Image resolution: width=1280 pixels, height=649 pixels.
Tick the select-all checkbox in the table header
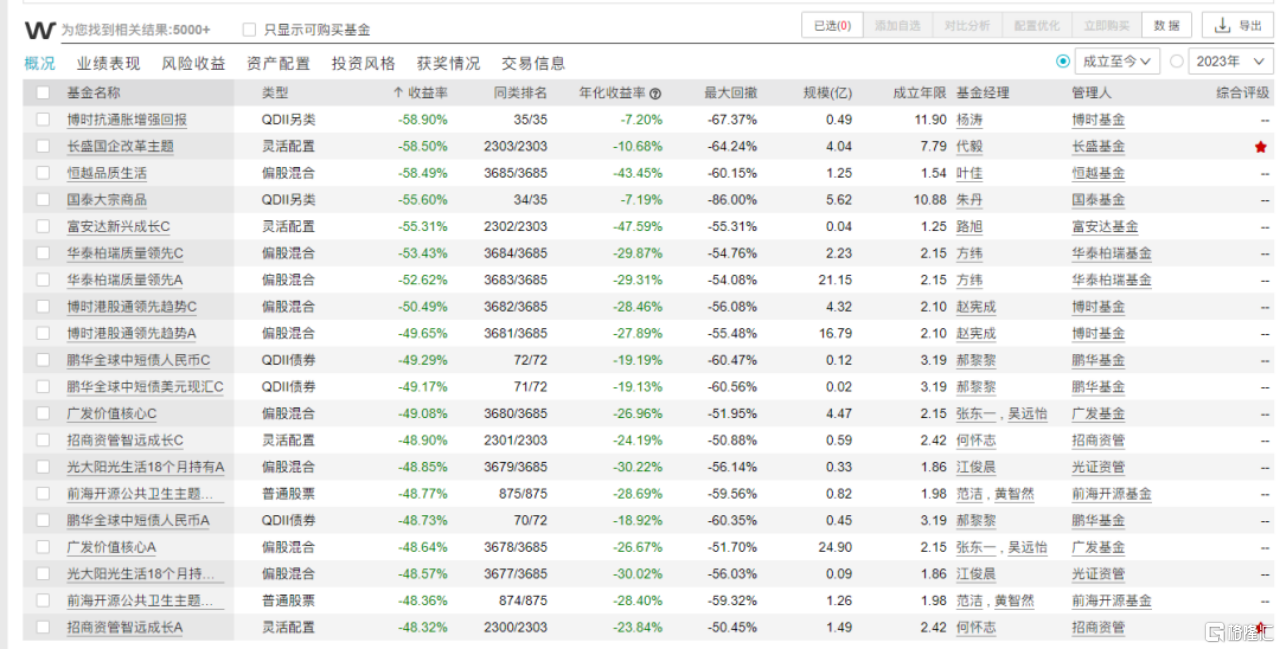pyautogui.click(x=43, y=93)
